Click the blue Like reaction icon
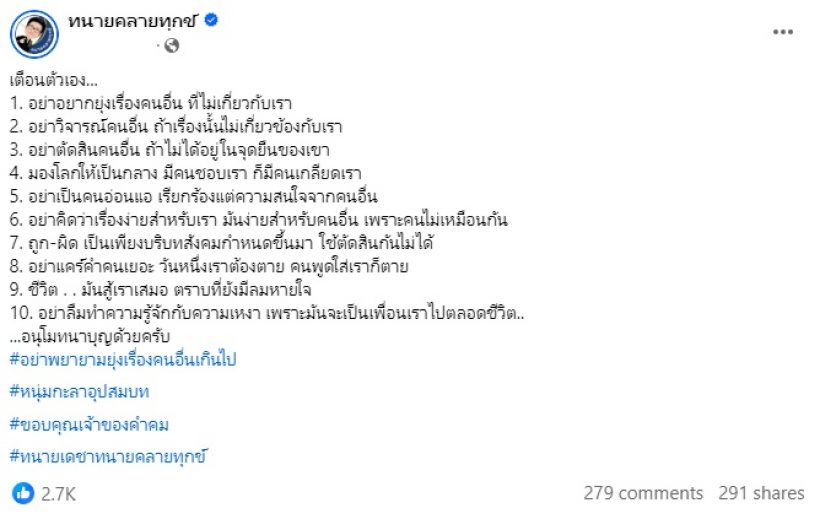Viewport: 820px width, 519px height. (22, 493)
